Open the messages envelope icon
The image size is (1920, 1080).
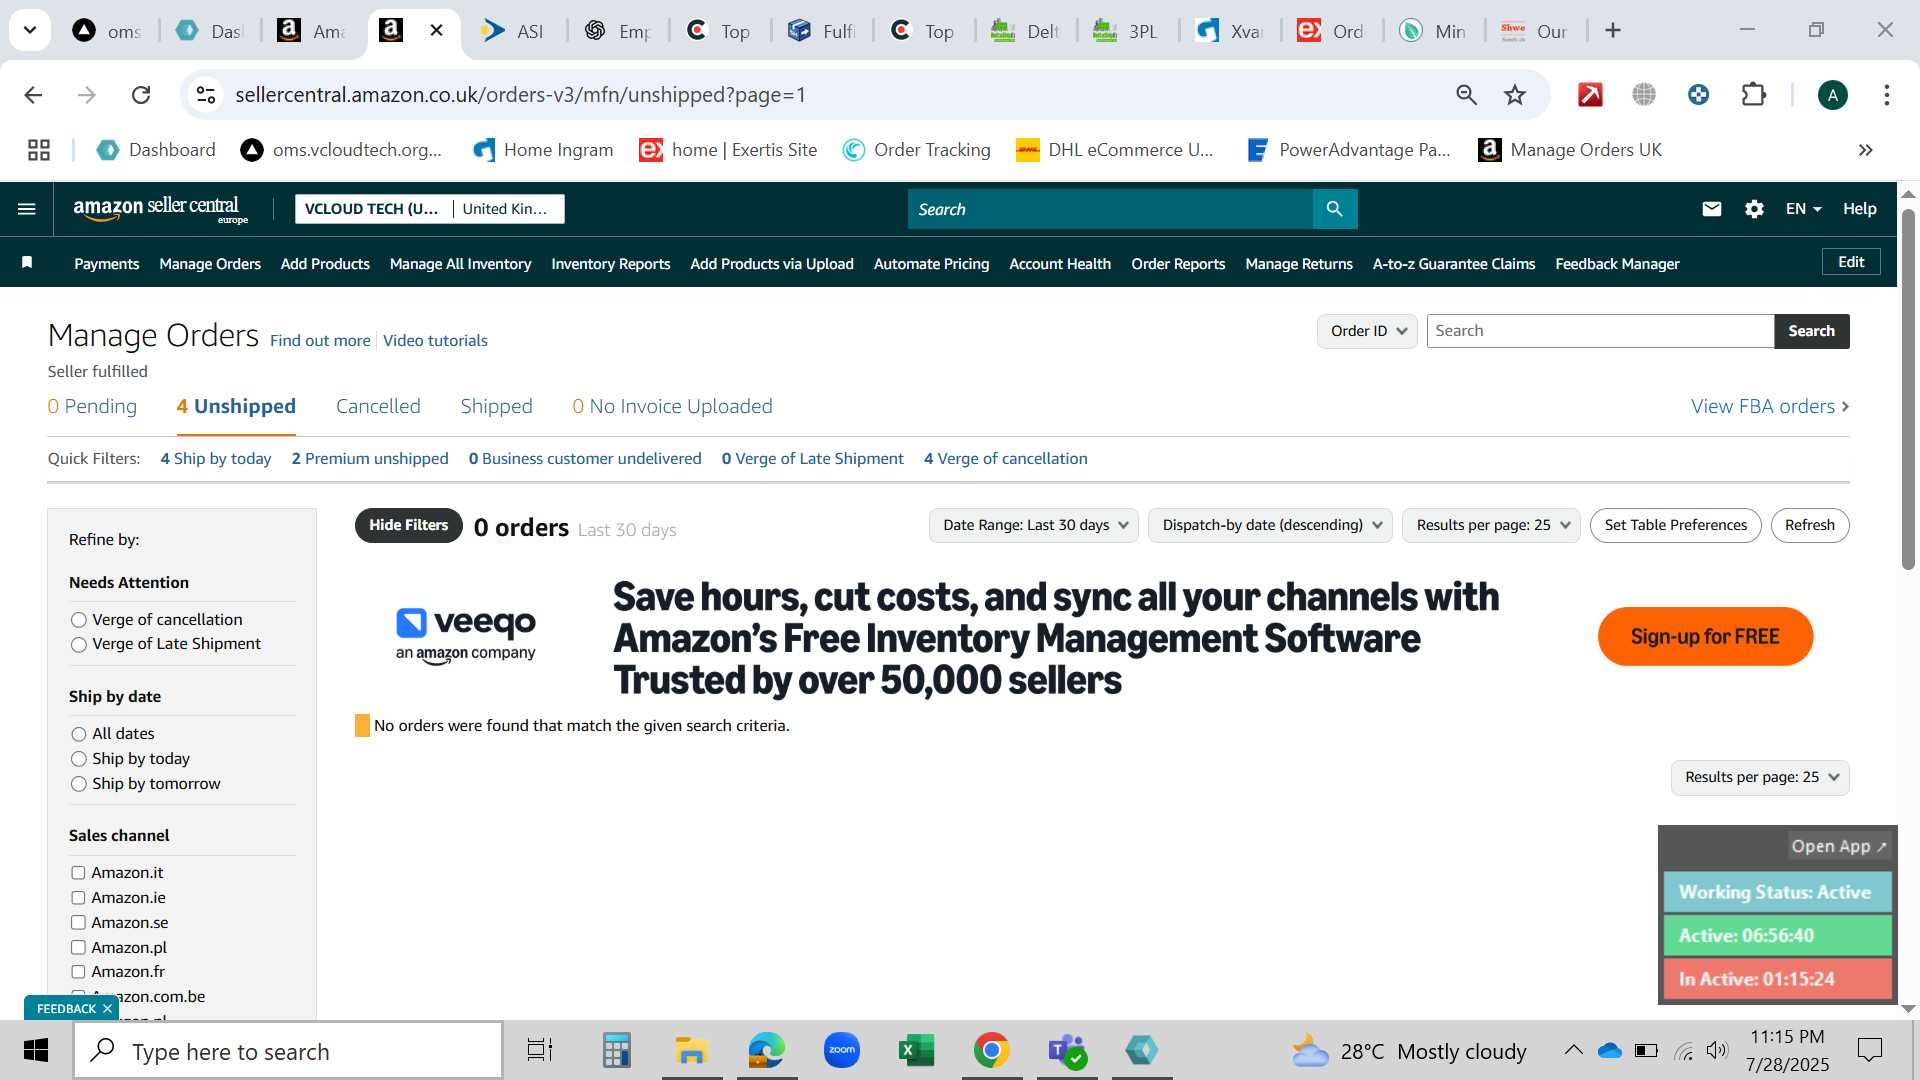[x=1712, y=209]
